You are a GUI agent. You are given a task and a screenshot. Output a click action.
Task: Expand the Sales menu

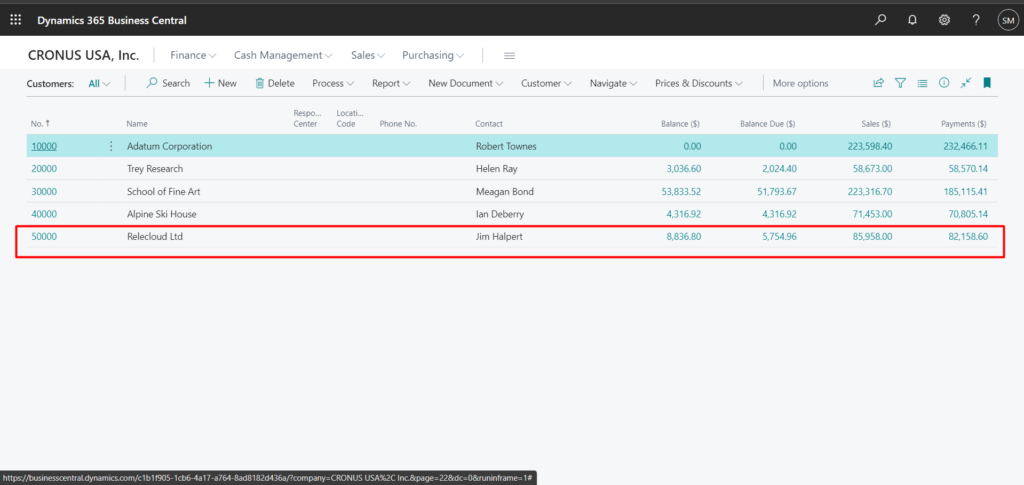coord(368,55)
